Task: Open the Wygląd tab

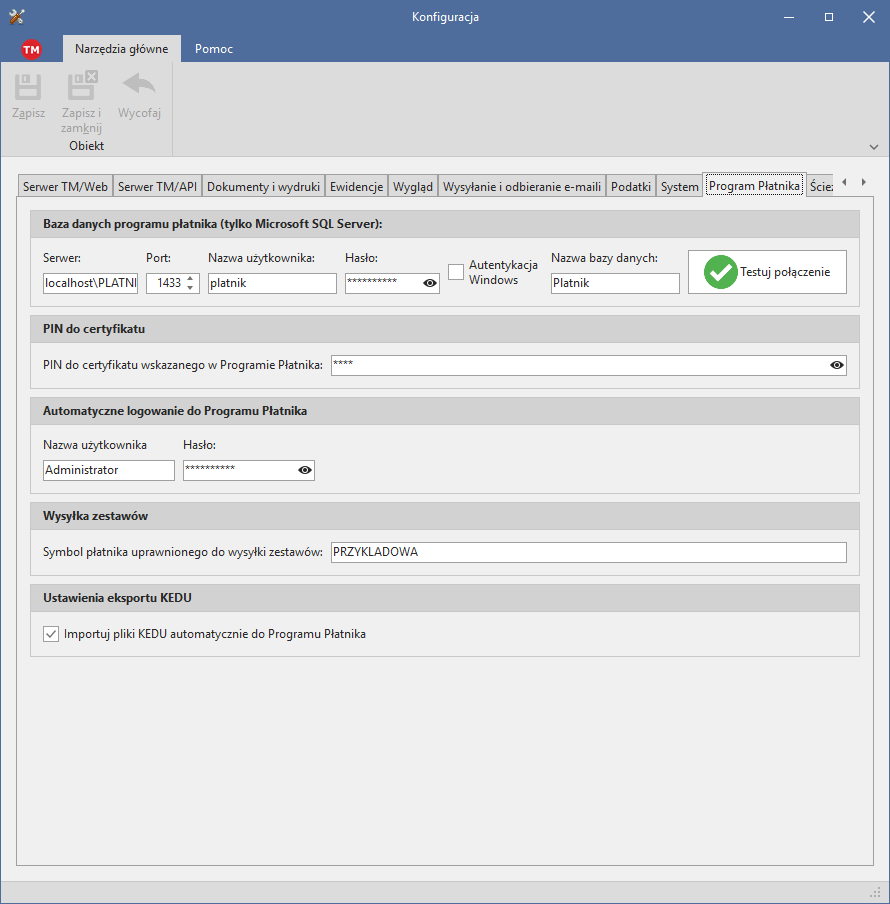Action: pos(413,186)
